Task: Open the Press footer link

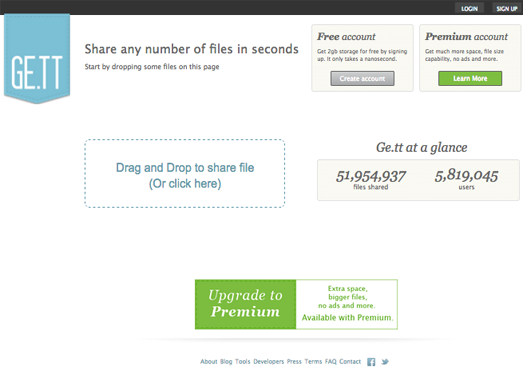Action: click(294, 362)
